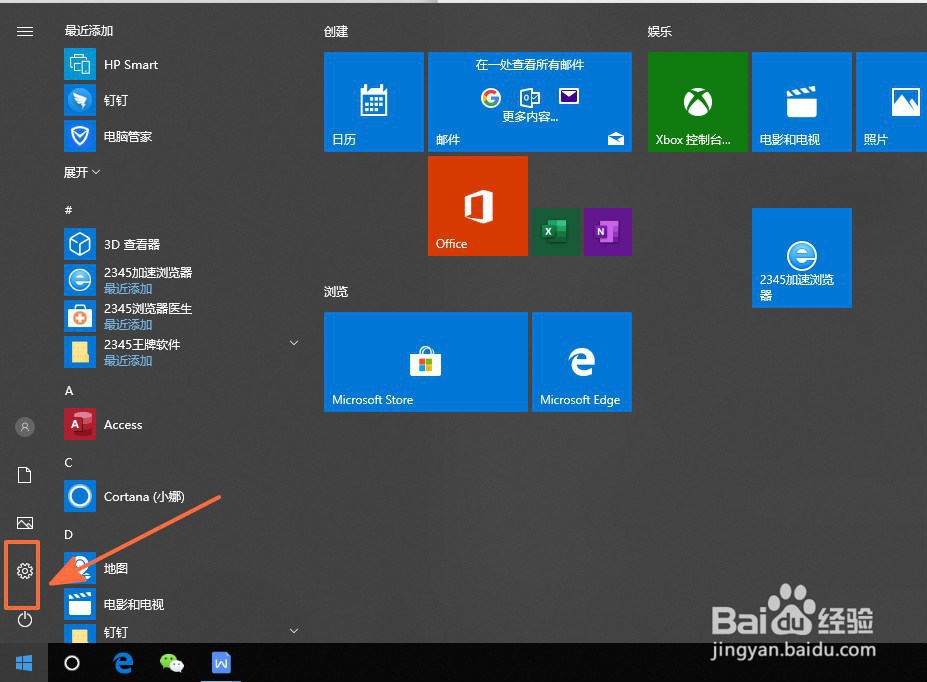Open the Power options icon
This screenshot has width=927, height=682.
click(24, 620)
